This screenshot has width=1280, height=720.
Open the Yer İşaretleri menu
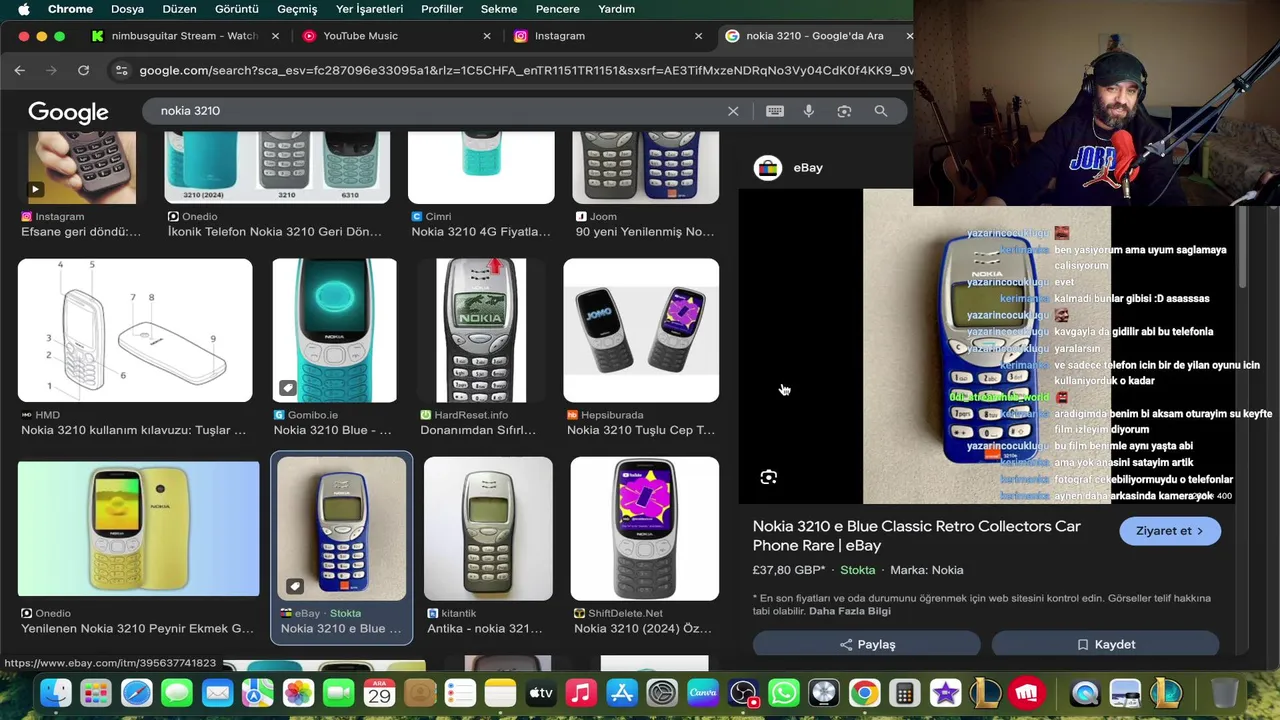369,9
